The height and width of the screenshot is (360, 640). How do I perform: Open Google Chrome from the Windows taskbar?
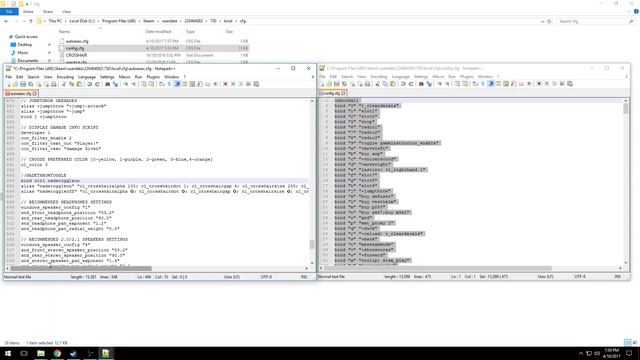click(57, 353)
